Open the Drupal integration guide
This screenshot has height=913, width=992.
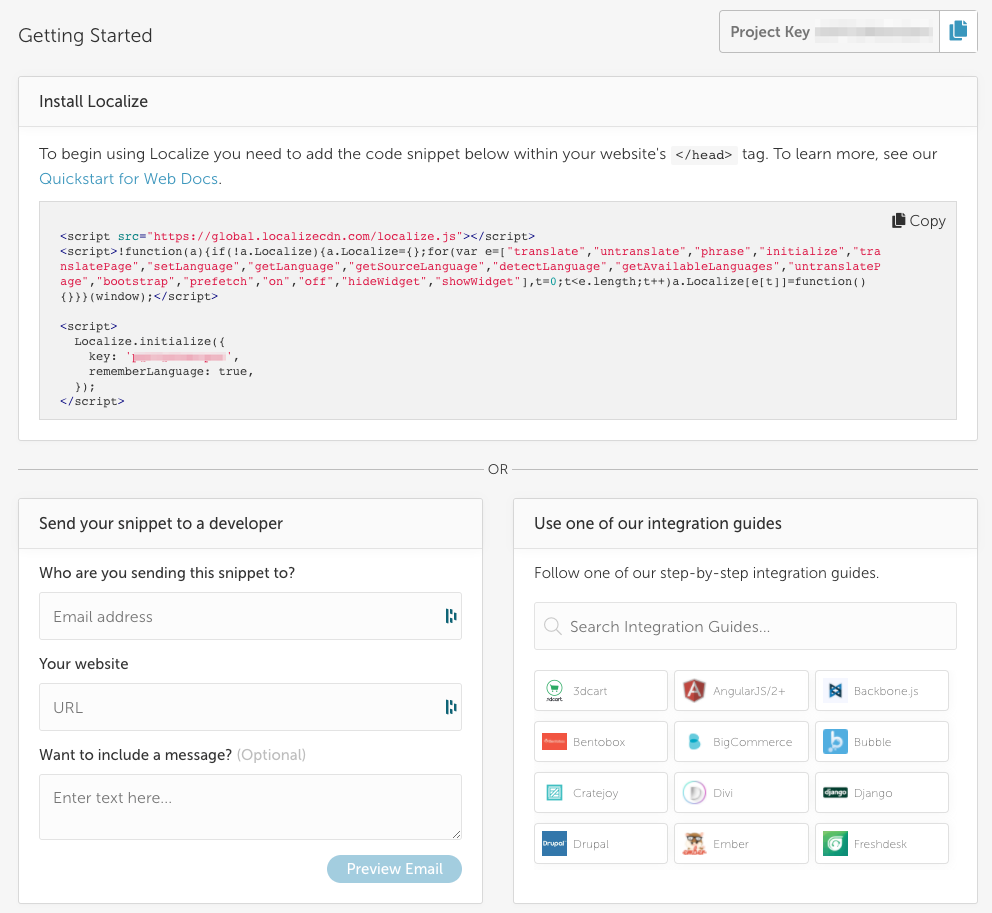pos(600,843)
